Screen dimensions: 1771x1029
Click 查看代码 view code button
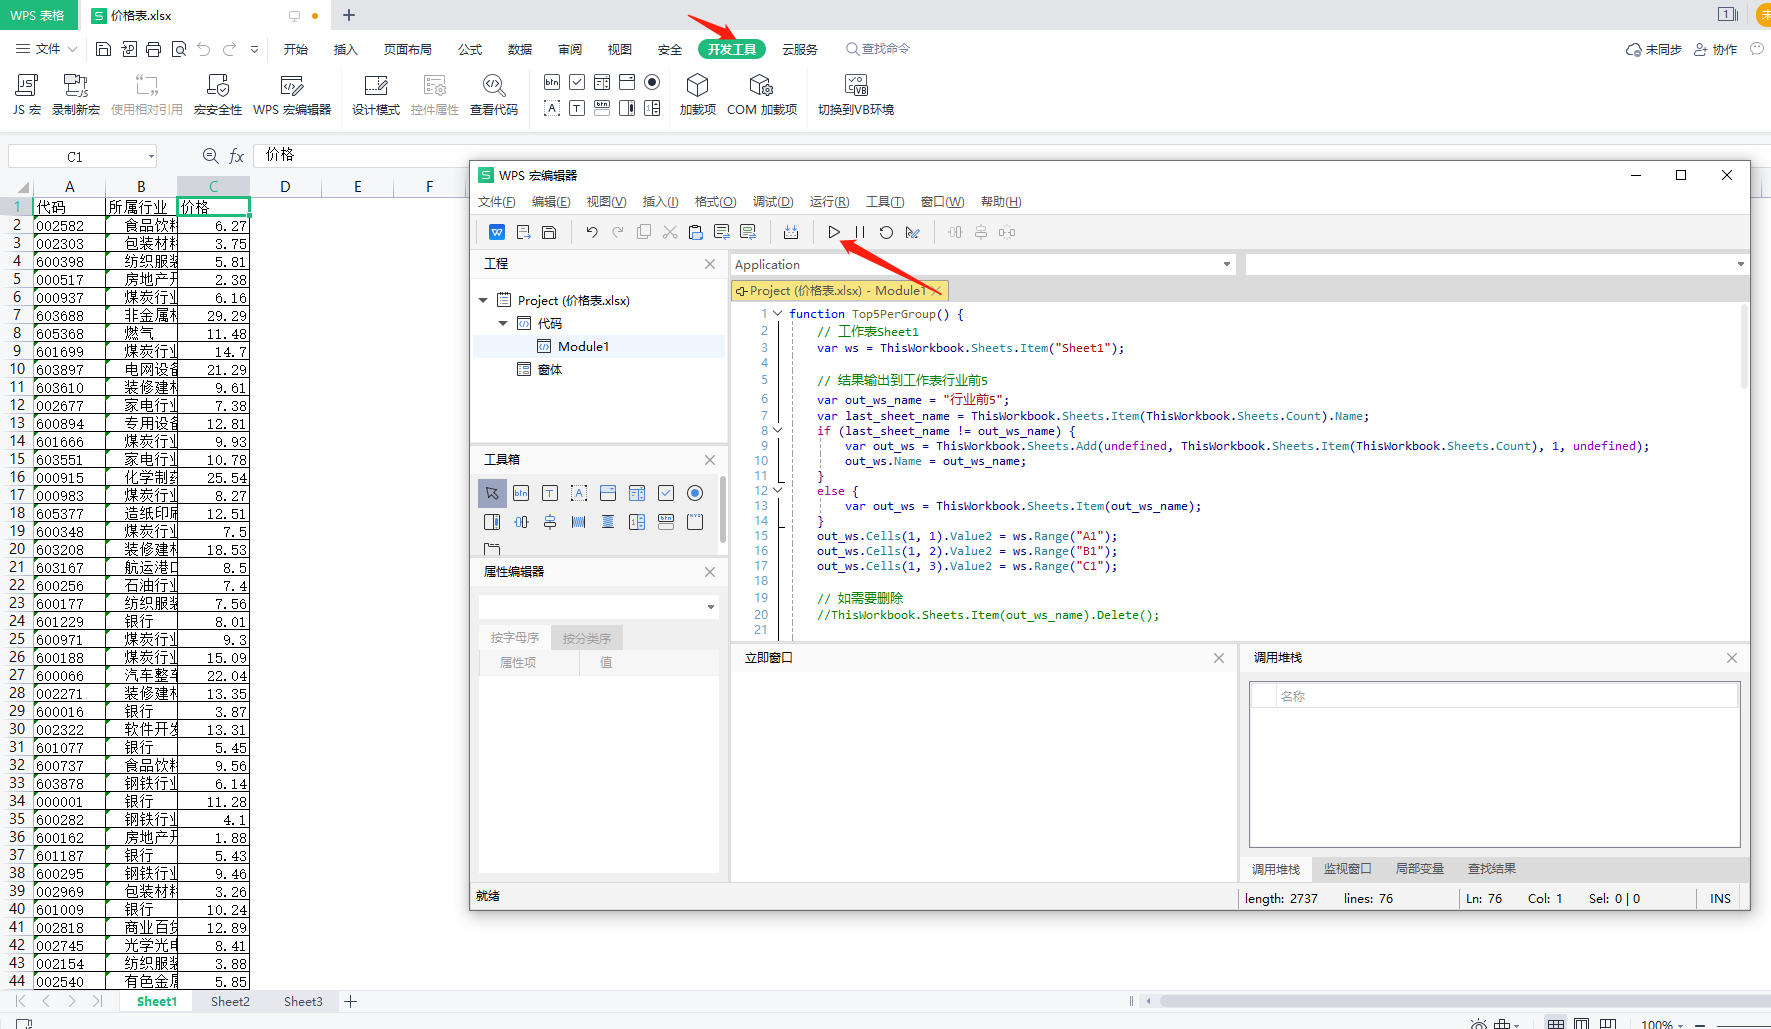click(x=494, y=95)
